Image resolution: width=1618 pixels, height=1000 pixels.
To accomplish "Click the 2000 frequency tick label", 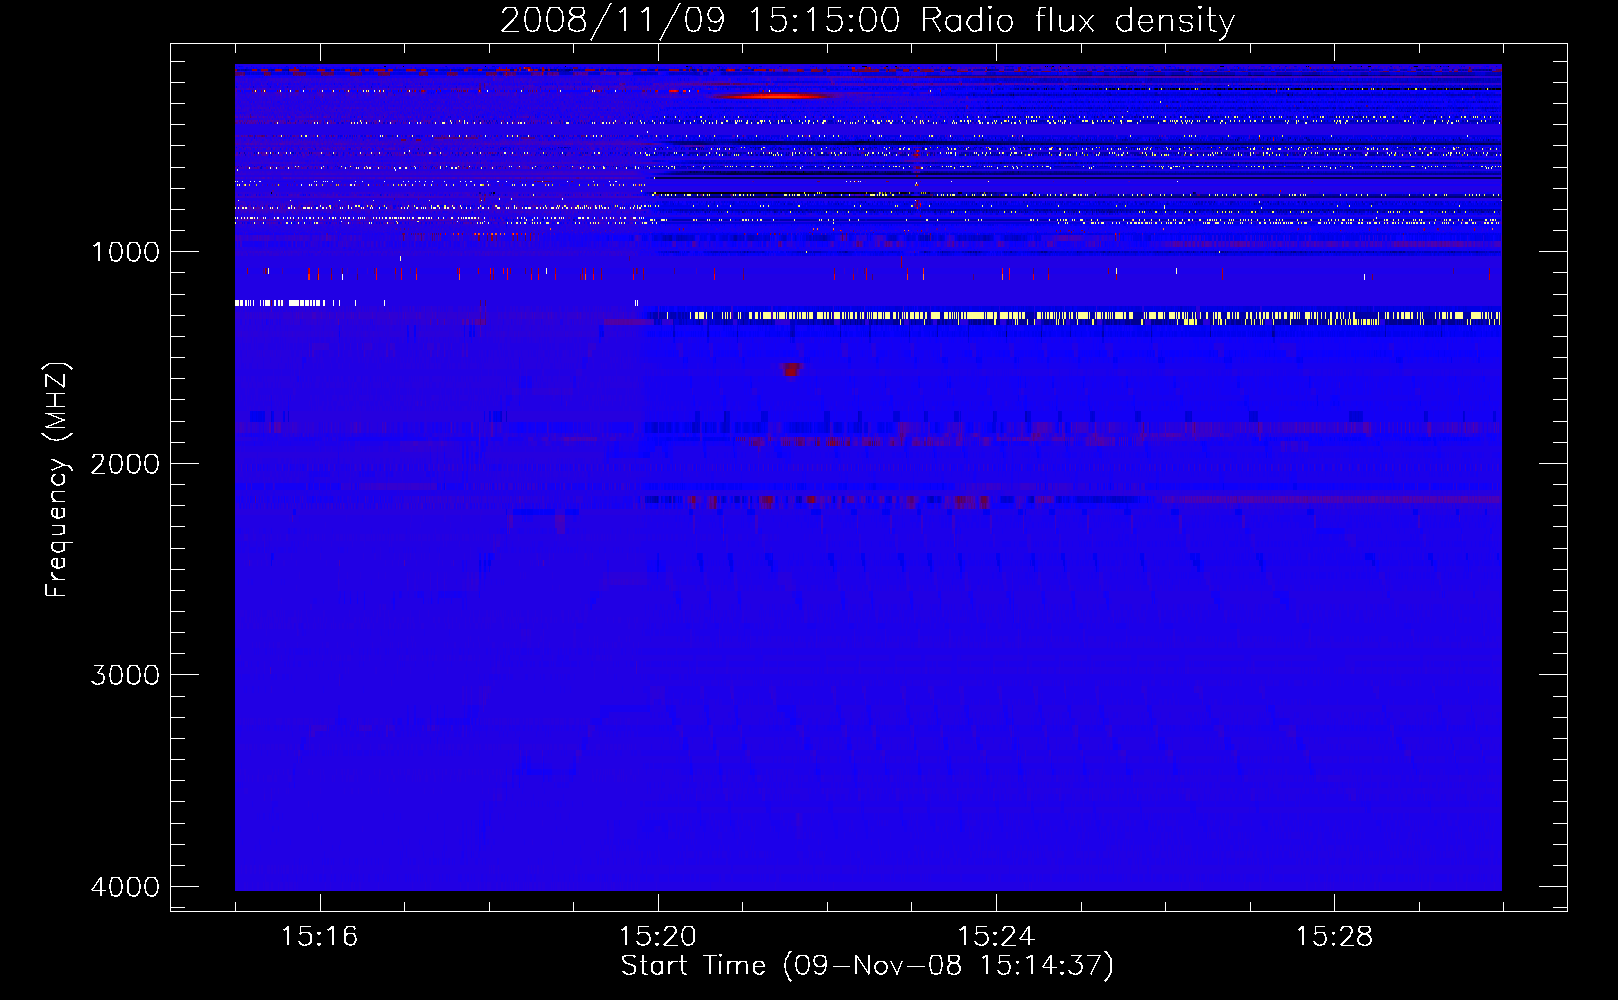I will 125,464.
